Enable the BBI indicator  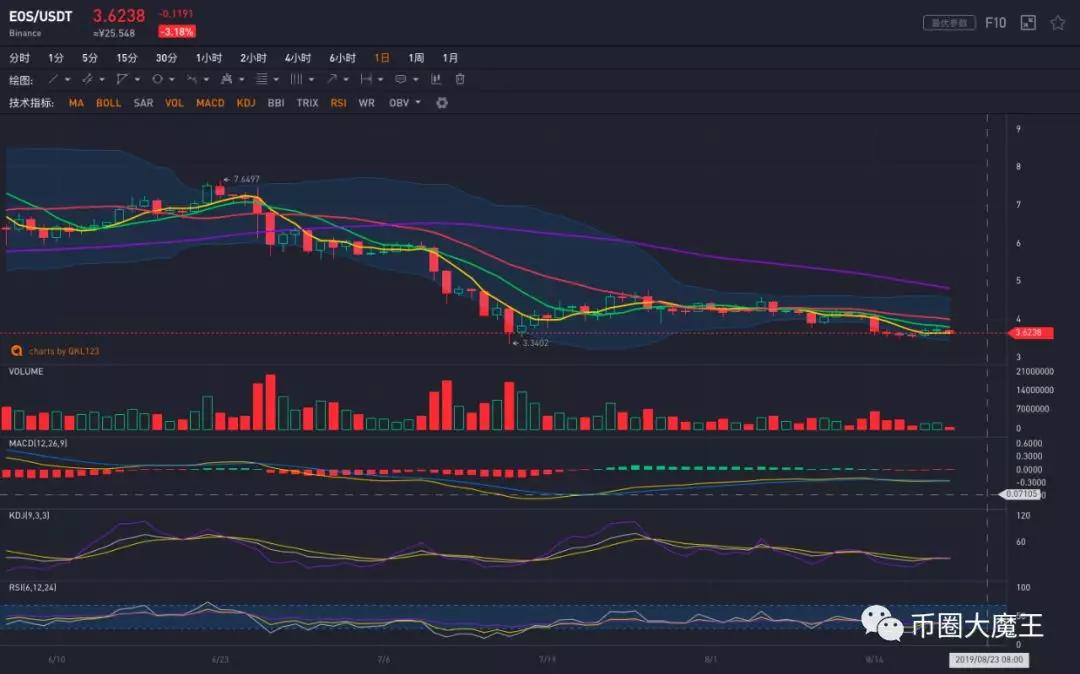[276, 103]
